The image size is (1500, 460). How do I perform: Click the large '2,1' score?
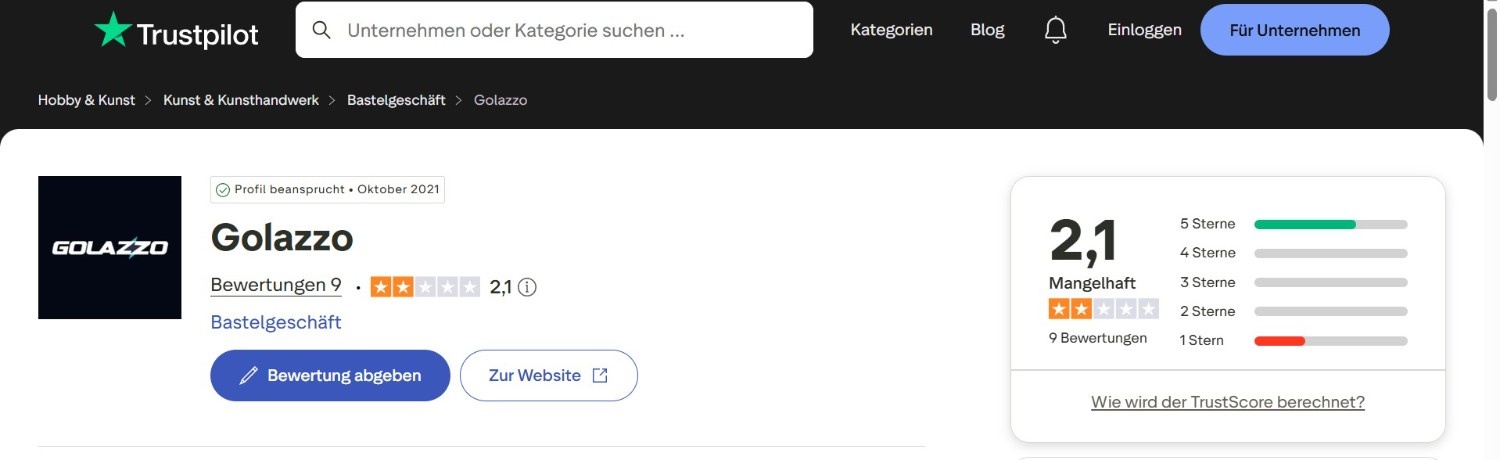tap(1083, 241)
